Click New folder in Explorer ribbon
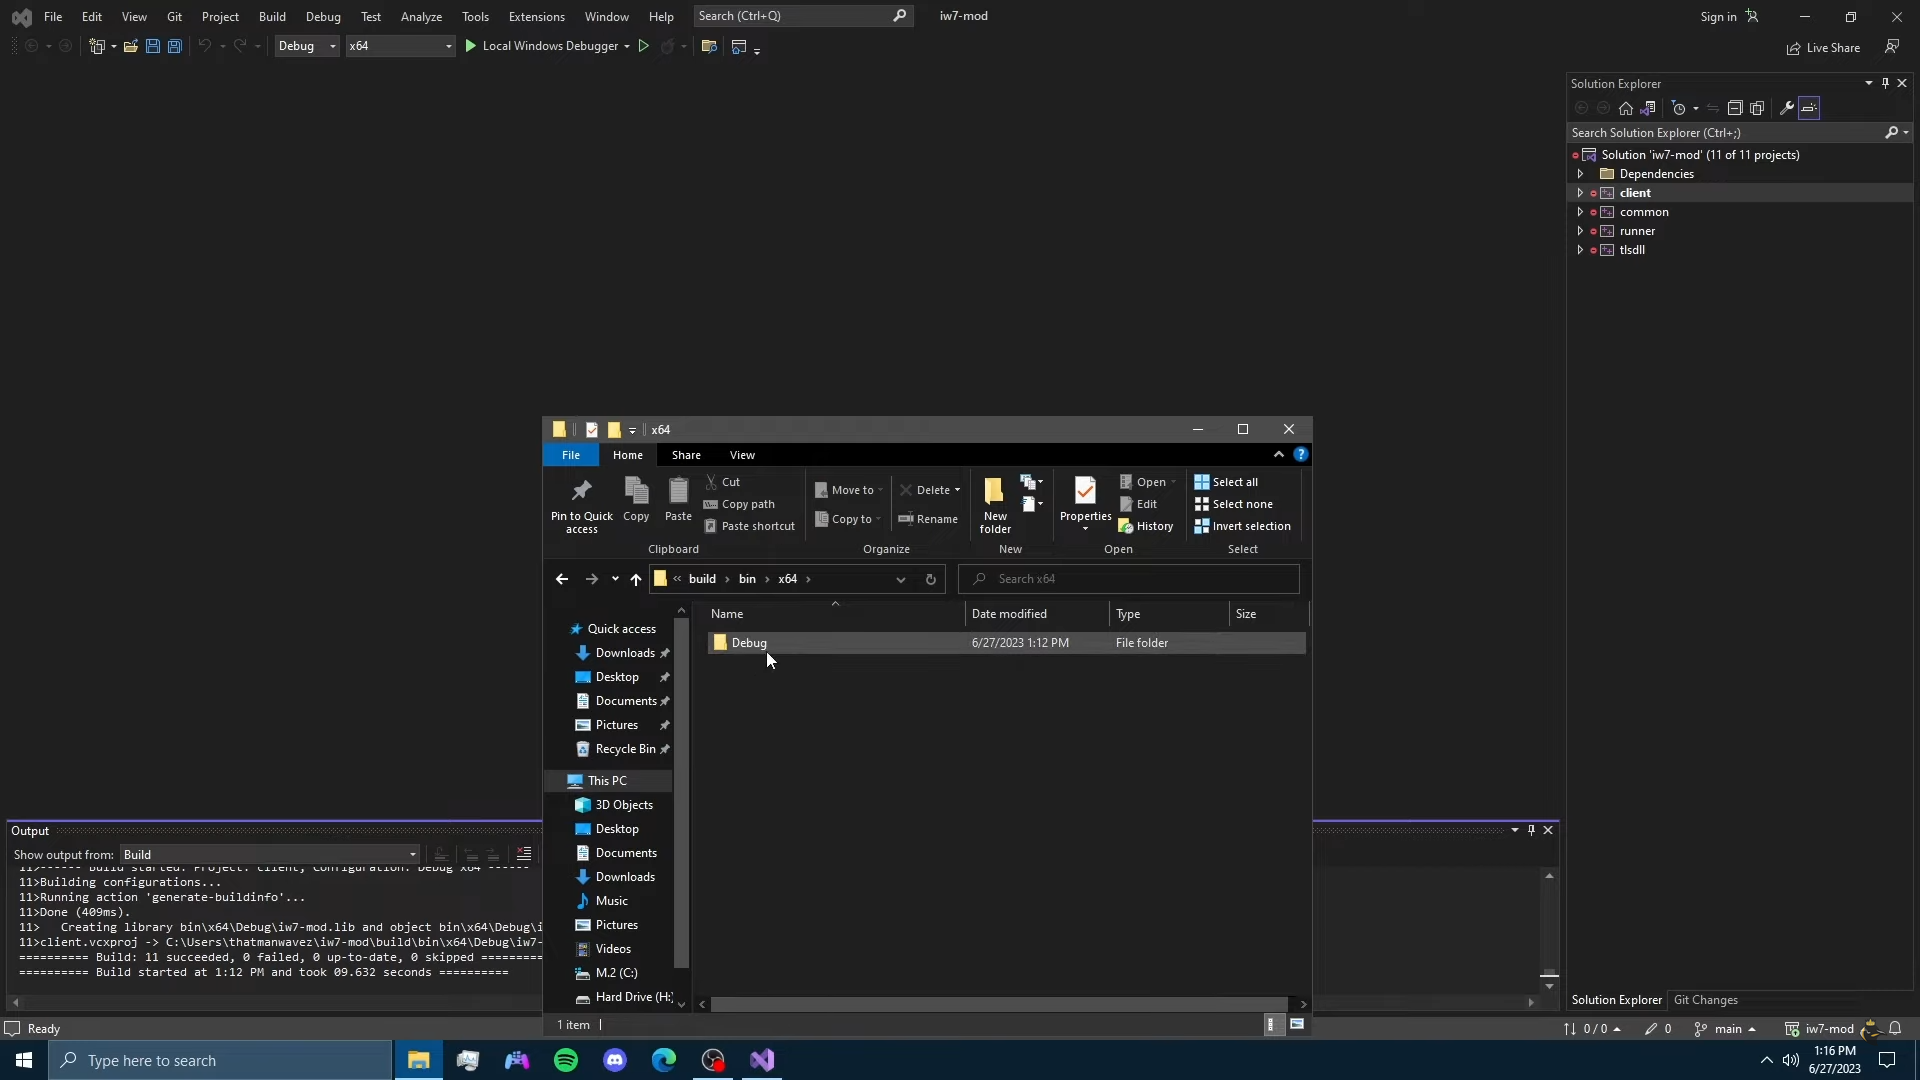The image size is (1920, 1080). (994, 505)
